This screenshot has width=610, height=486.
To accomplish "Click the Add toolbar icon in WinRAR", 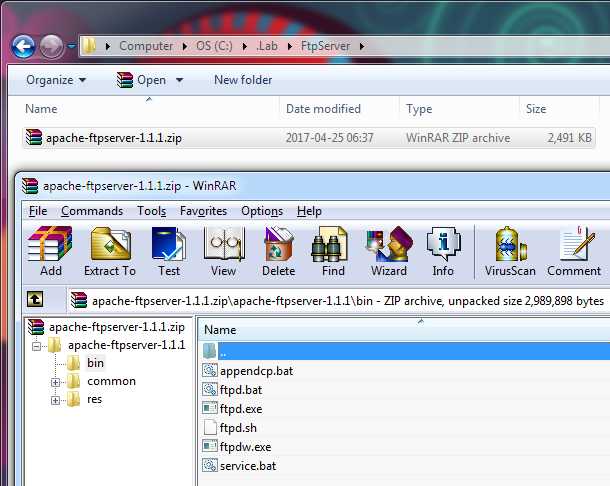I will point(51,244).
